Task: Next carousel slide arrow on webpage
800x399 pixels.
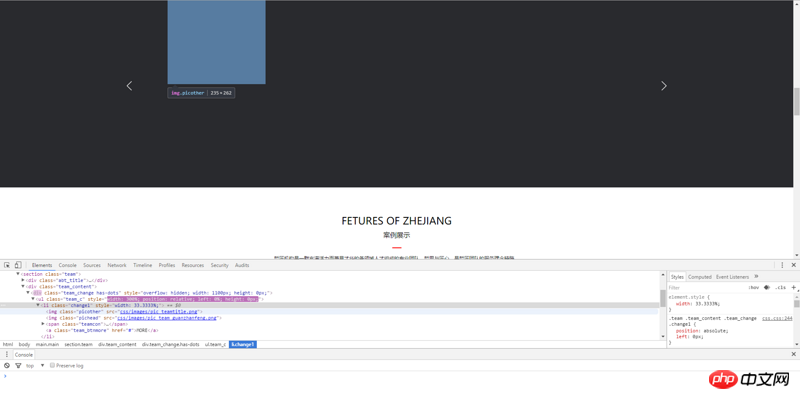Action: [x=664, y=86]
